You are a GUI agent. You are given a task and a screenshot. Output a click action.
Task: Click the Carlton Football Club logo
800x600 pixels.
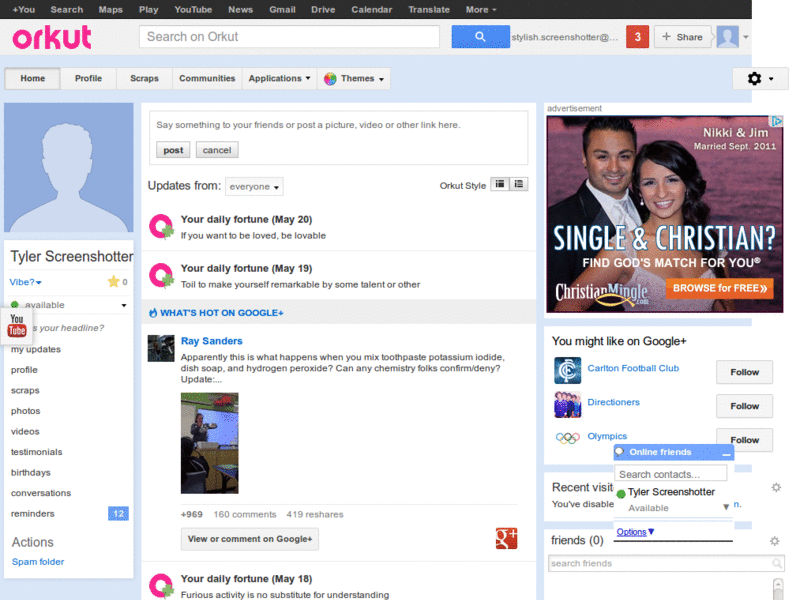coord(567,370)
